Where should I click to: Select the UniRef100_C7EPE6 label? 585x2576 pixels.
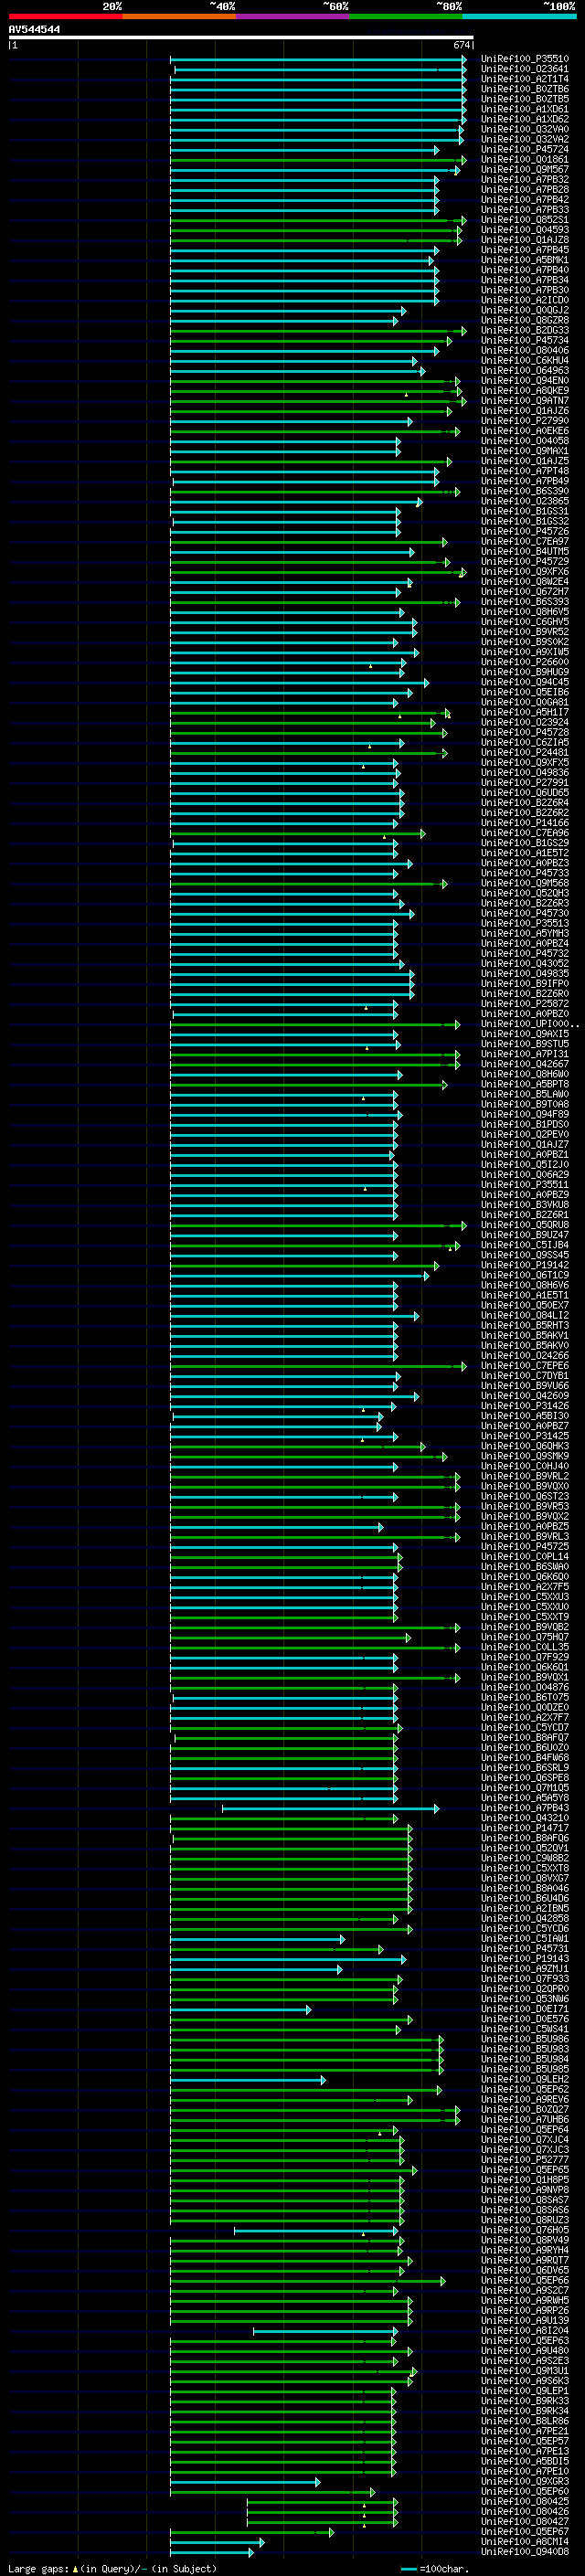[x=525, y=1366]
